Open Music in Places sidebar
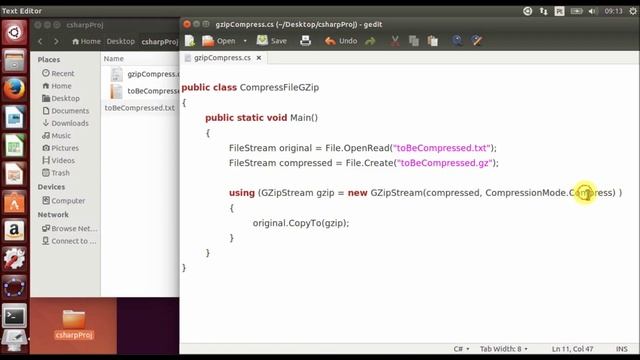This screenshot has height=360, width=640. point(56,136)
